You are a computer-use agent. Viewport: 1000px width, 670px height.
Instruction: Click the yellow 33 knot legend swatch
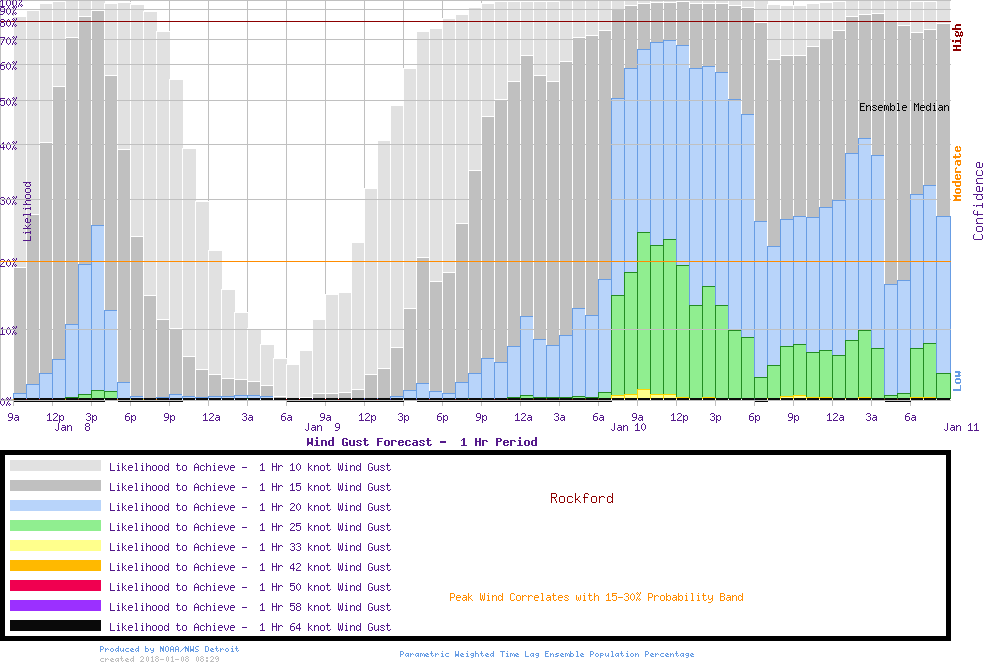[55, 546]
